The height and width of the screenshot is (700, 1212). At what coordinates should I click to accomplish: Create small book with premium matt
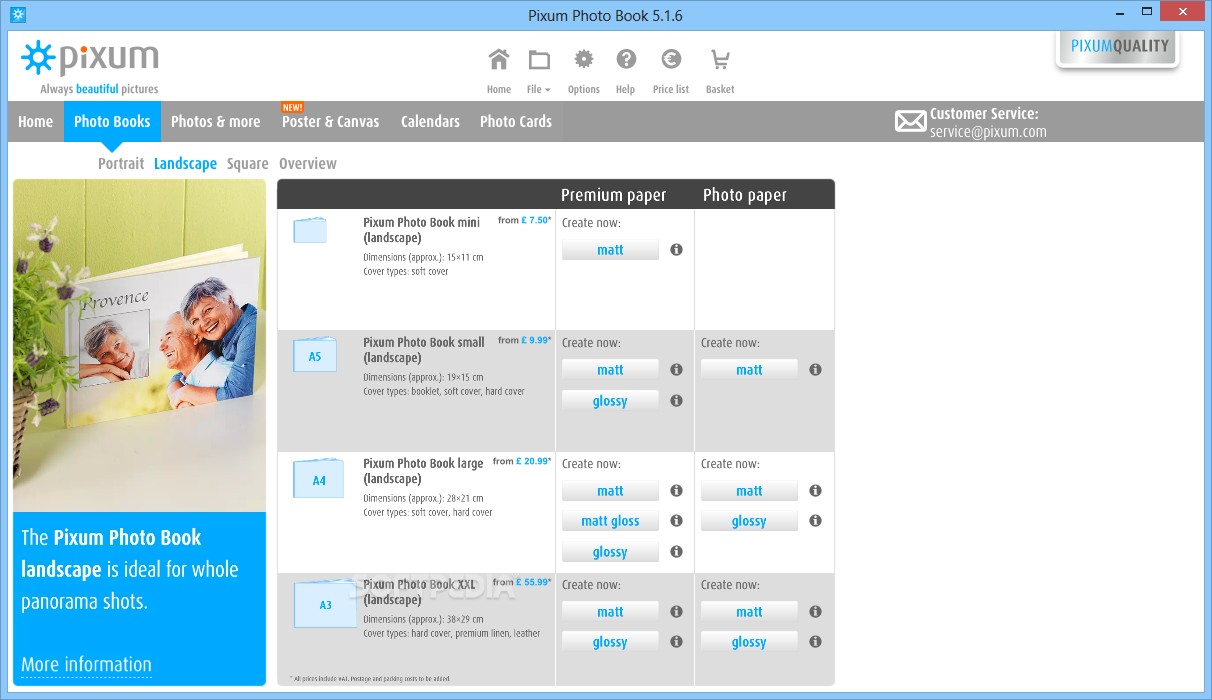610,370
